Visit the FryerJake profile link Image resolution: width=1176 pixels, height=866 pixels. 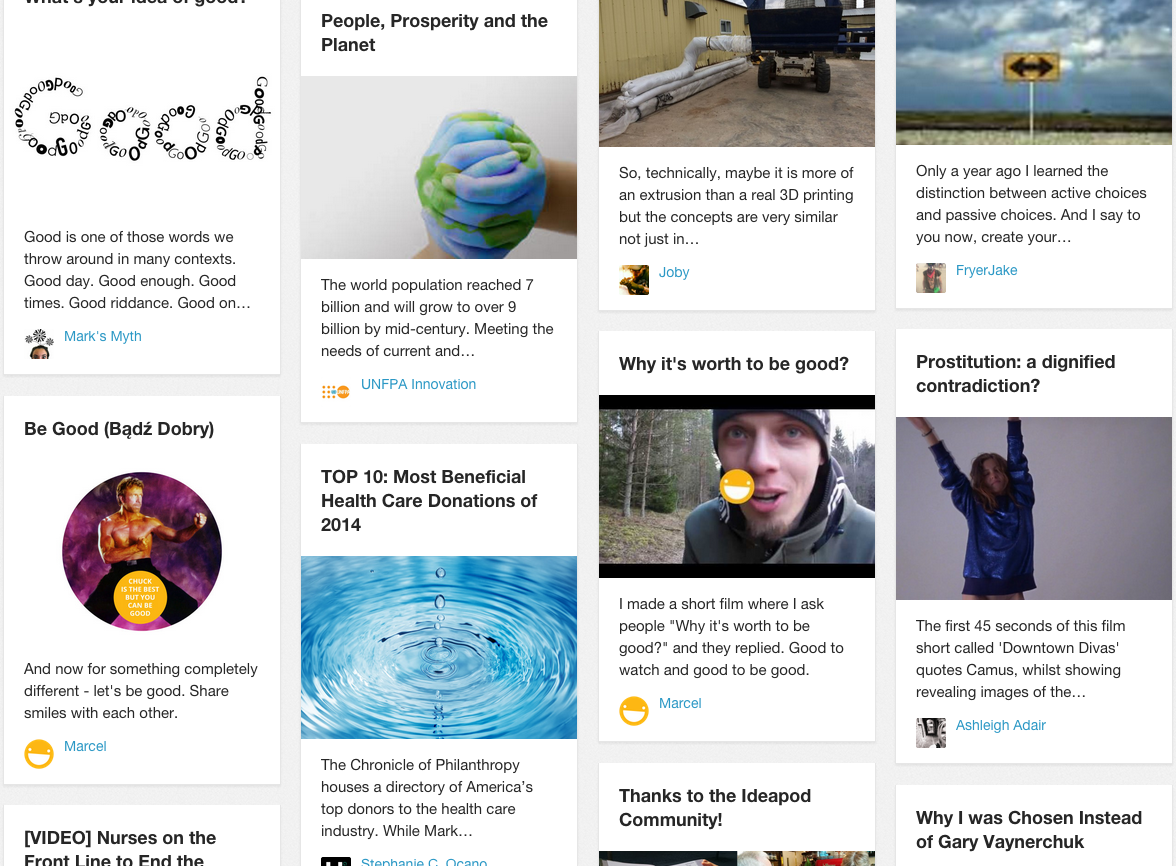[986, 270]
